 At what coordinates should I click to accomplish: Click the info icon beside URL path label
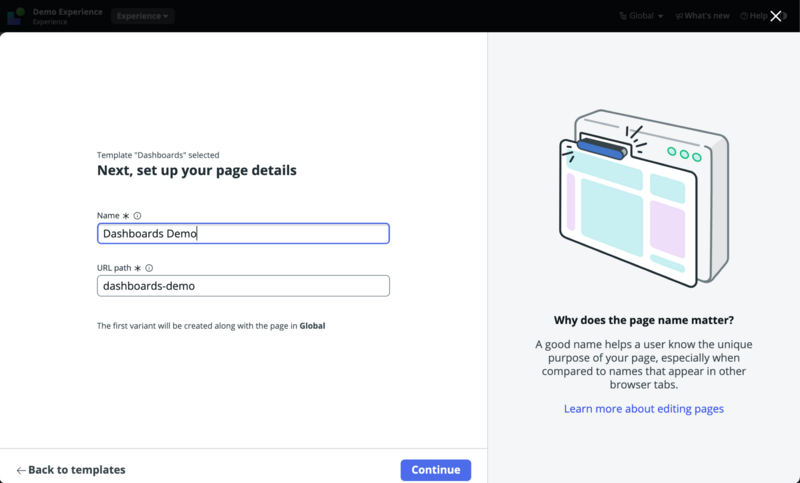click(149, 268)
